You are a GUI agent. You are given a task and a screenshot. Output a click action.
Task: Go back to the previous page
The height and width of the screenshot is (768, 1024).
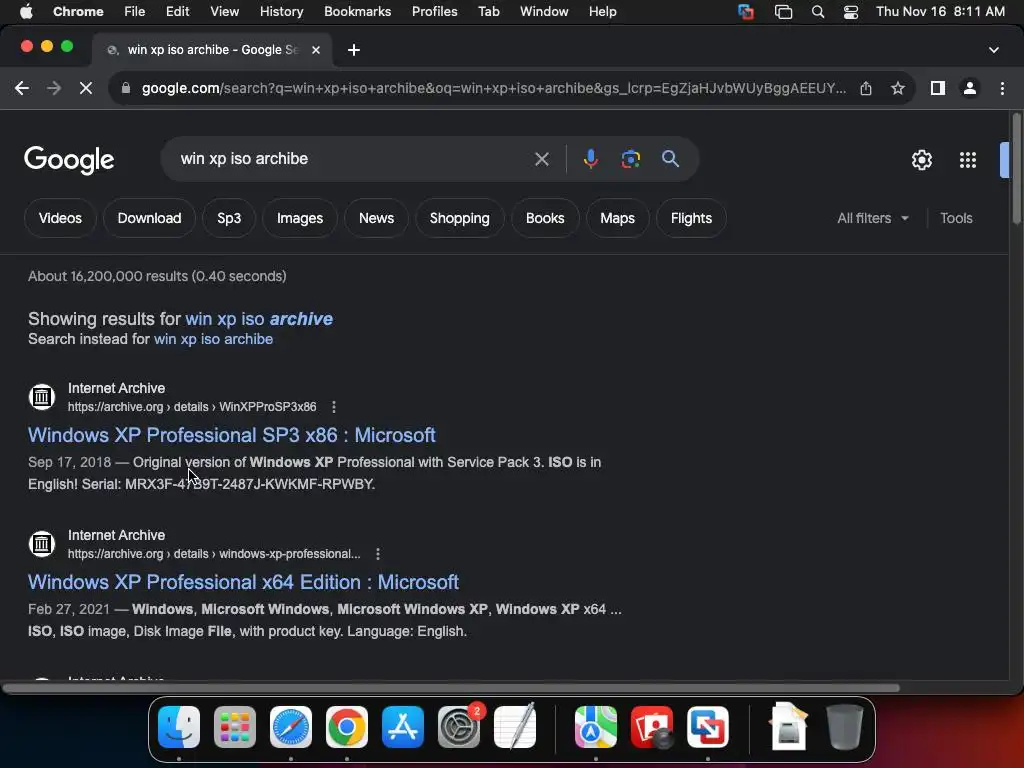pos(22,88)
